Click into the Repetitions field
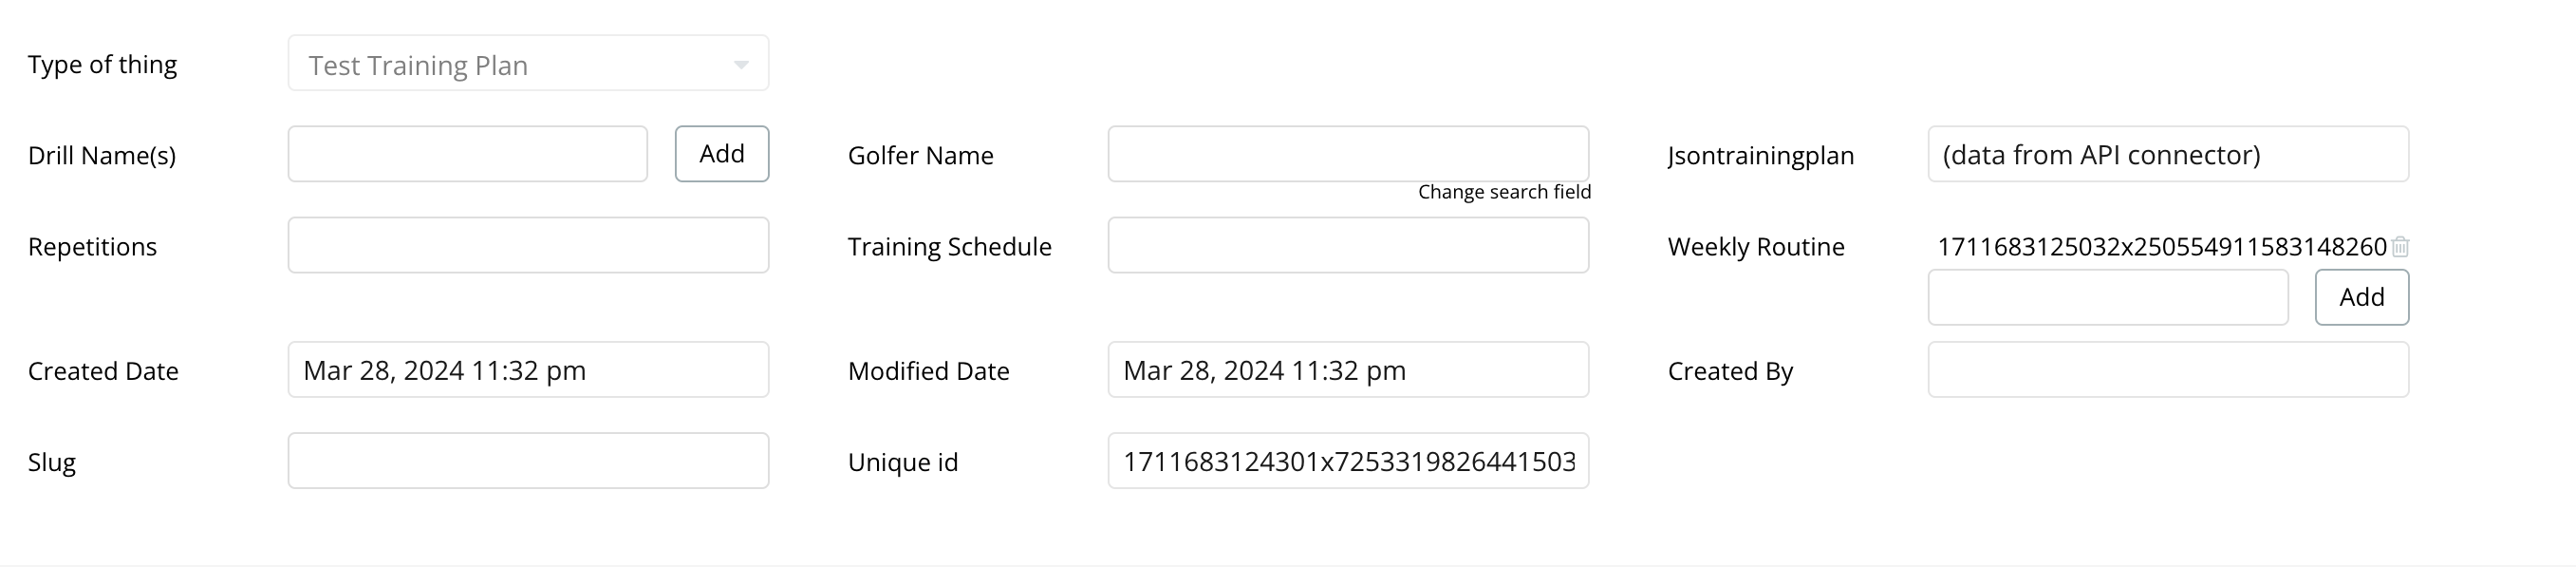This screenshot has width=2576, height=585. tap(528, 245)
